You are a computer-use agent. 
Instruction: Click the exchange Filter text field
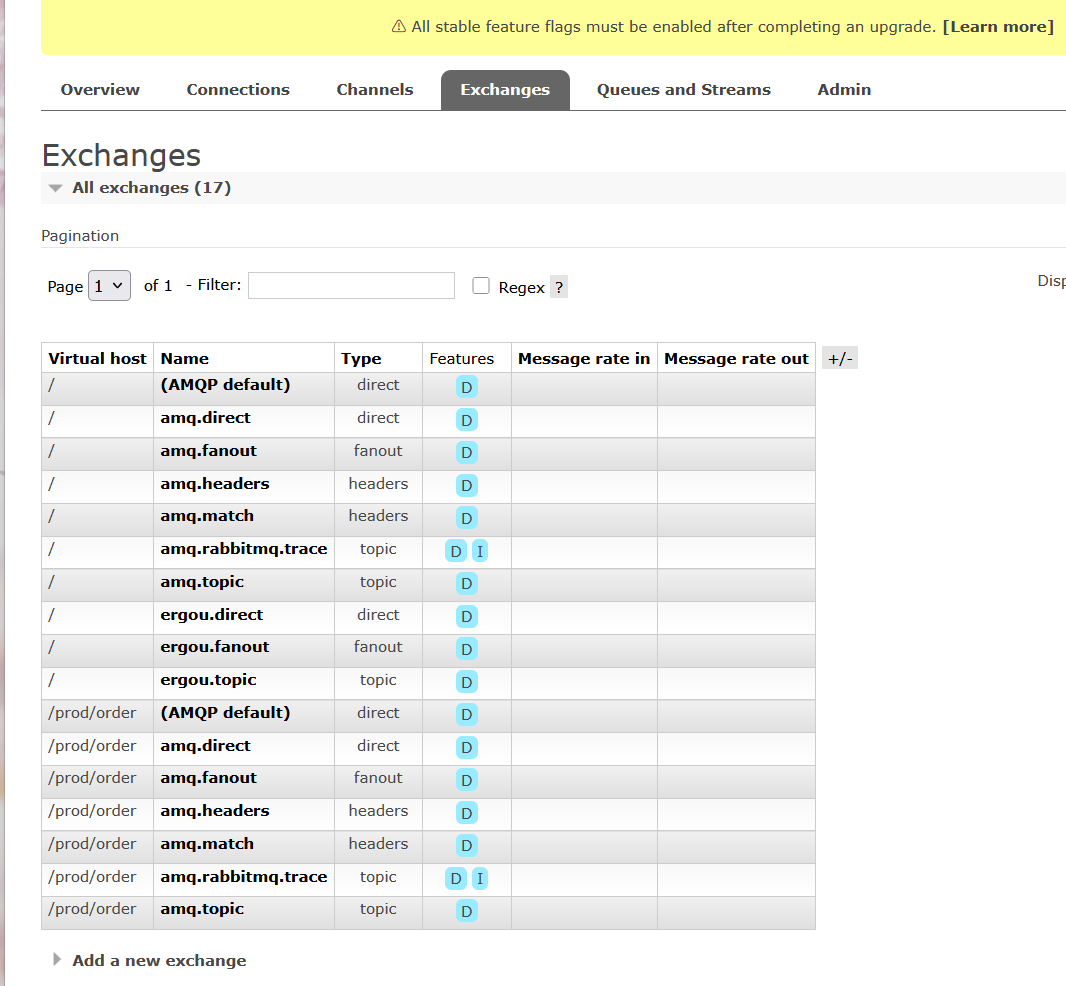pyautogui.click(x=351, y=286)
